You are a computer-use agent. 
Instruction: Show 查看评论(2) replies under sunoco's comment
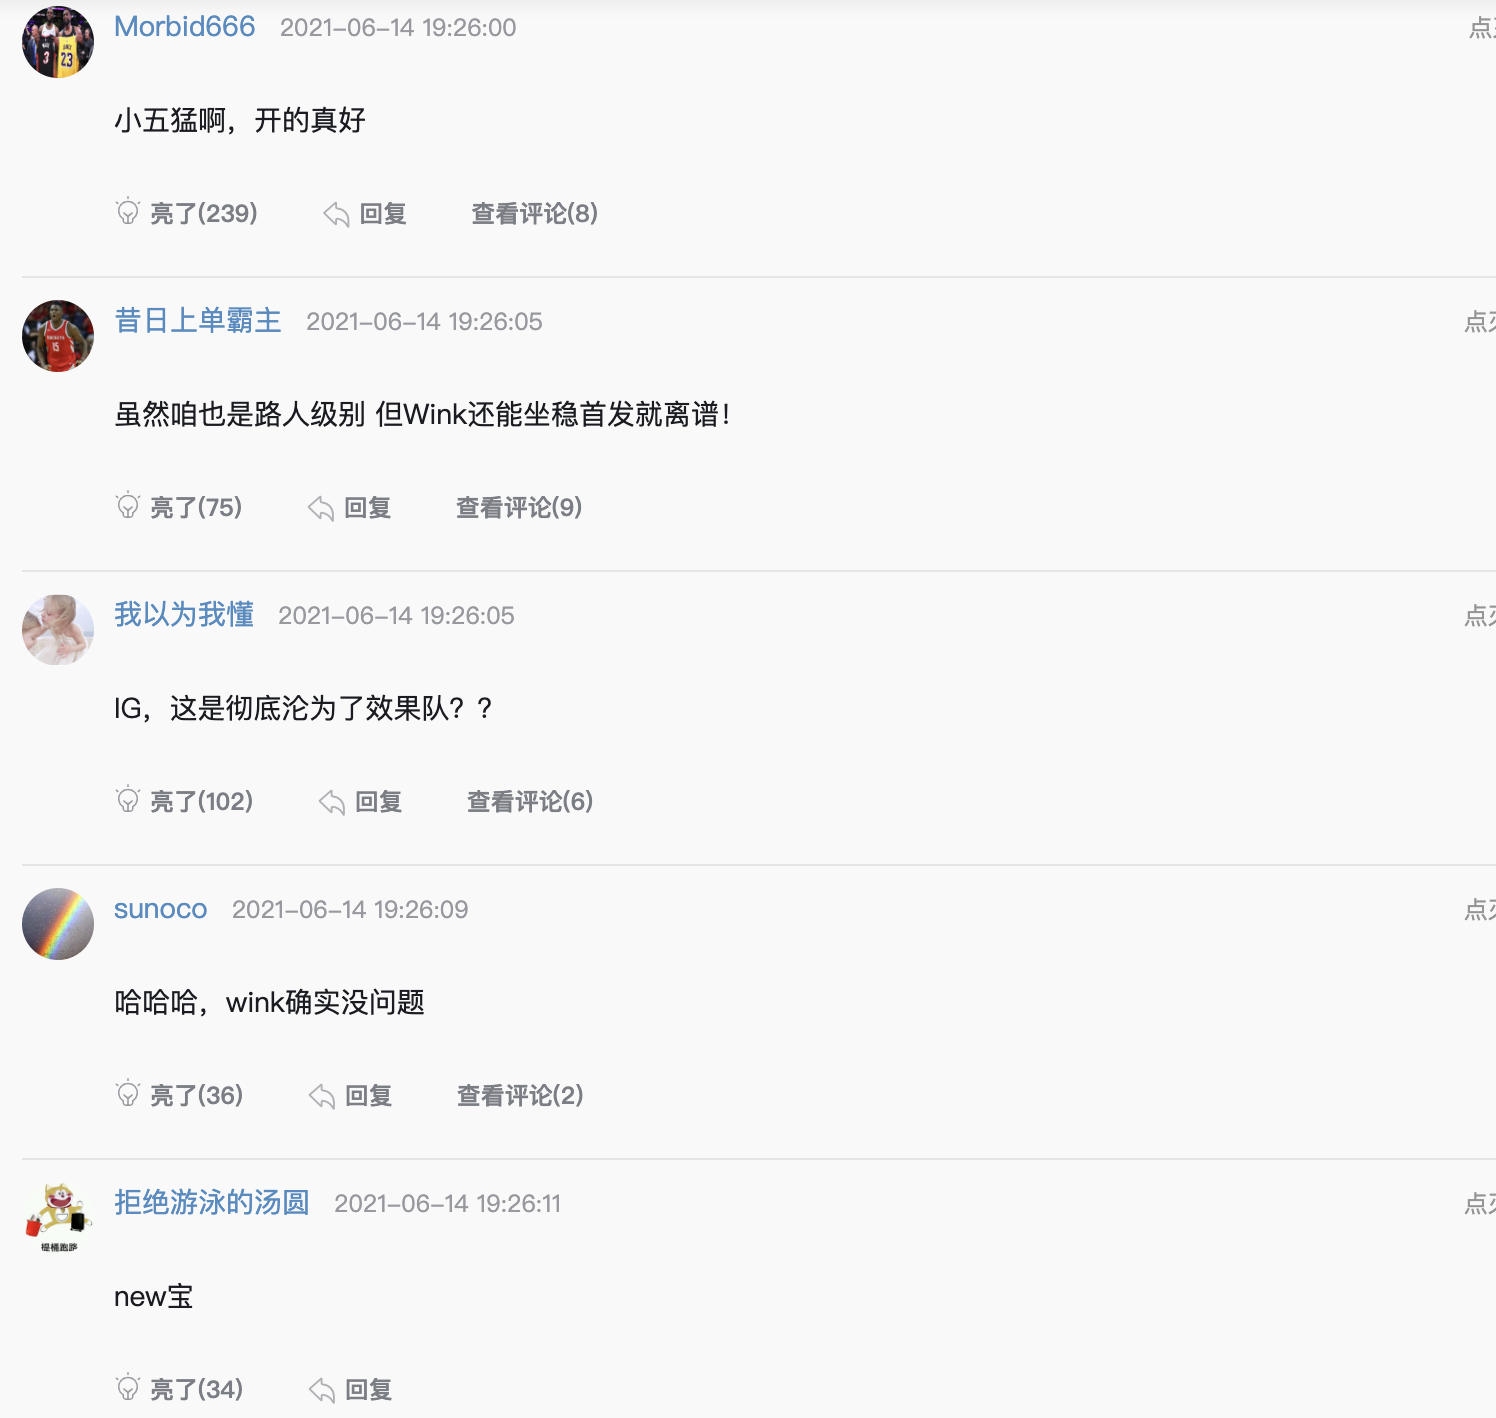(x=520, y=1095)
